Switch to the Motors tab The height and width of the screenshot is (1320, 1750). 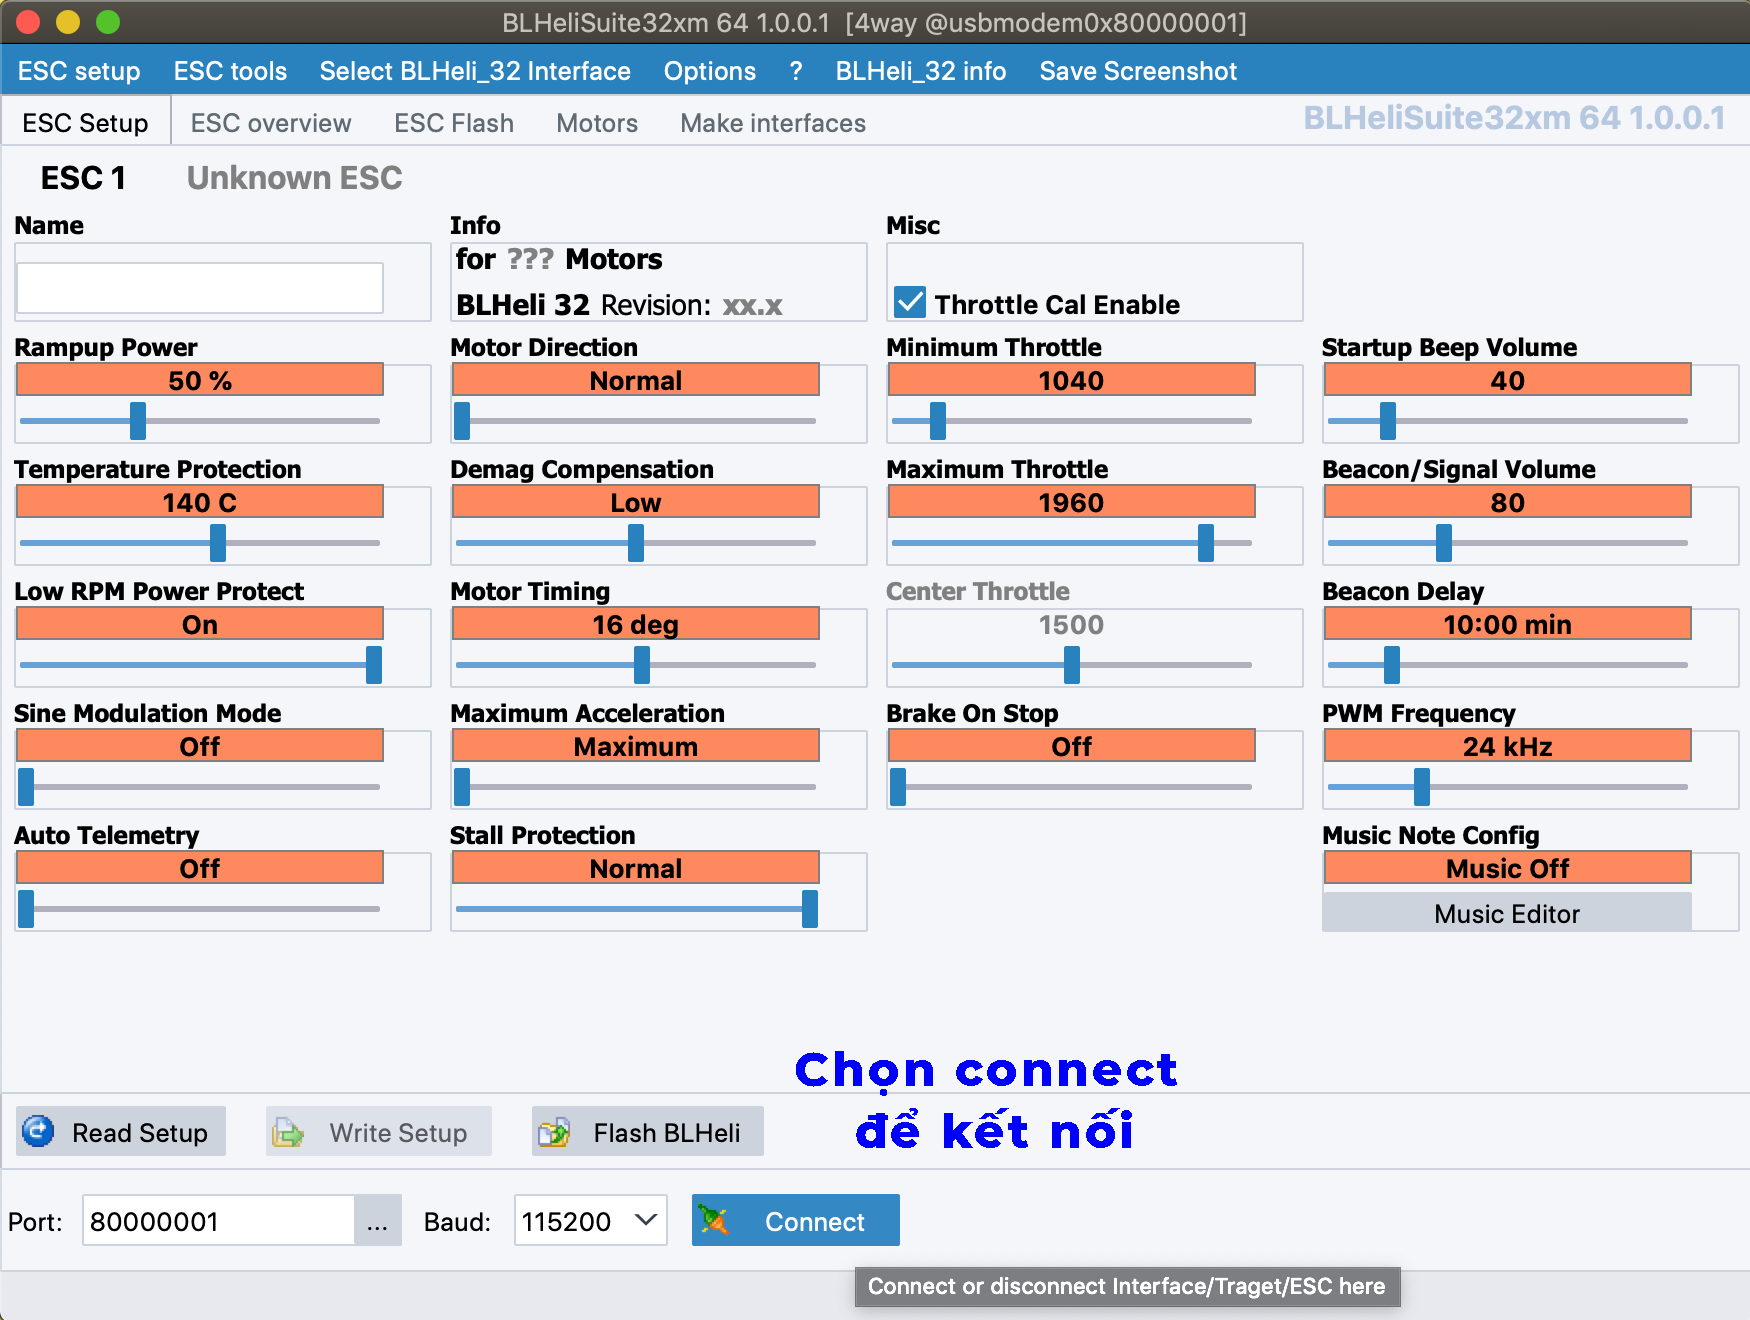tap(597, 123)
